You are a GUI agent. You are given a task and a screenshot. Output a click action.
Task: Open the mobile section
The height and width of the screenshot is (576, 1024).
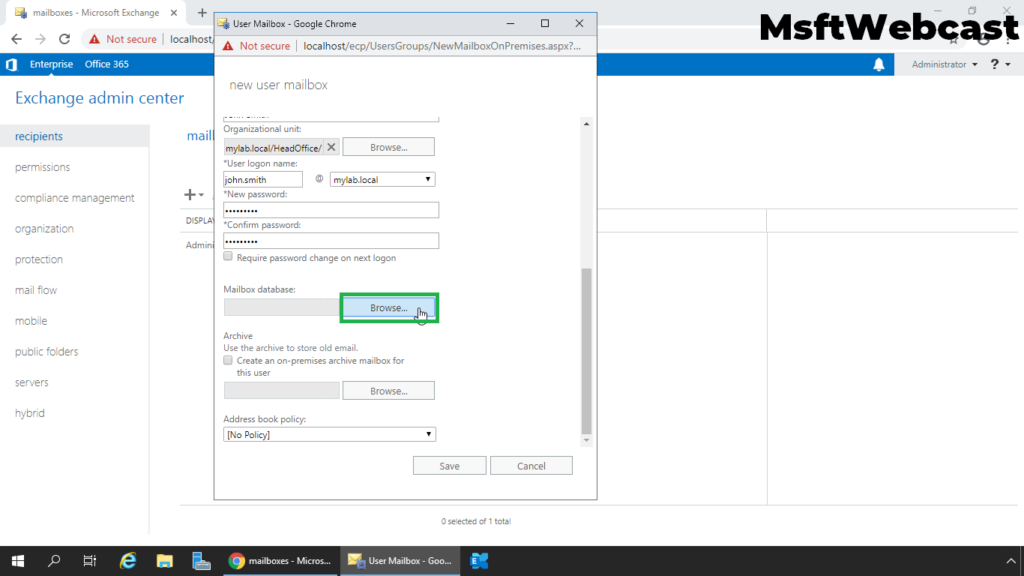pos(31,320)
